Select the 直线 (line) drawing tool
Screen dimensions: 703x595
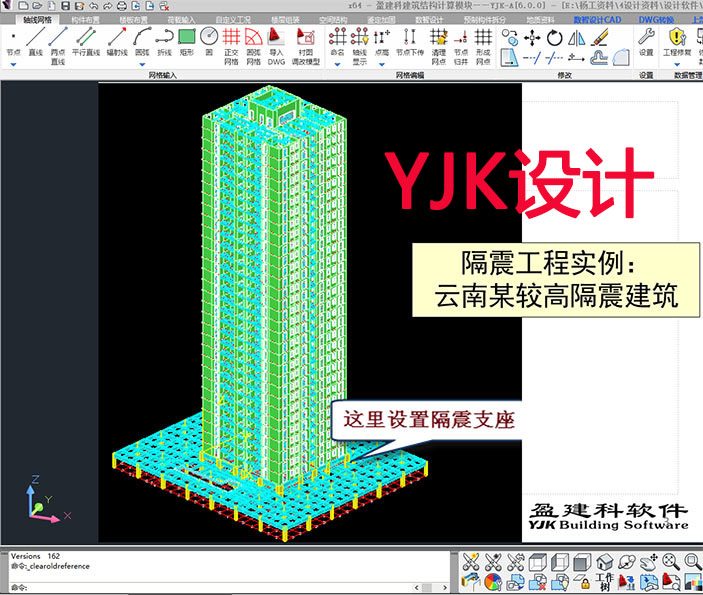pos(35,43)
